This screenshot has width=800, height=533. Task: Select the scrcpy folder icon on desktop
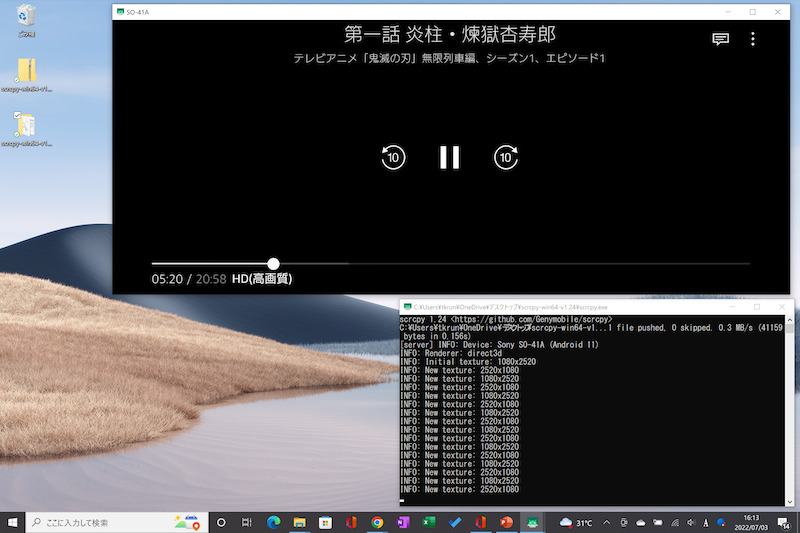(27, 126)
